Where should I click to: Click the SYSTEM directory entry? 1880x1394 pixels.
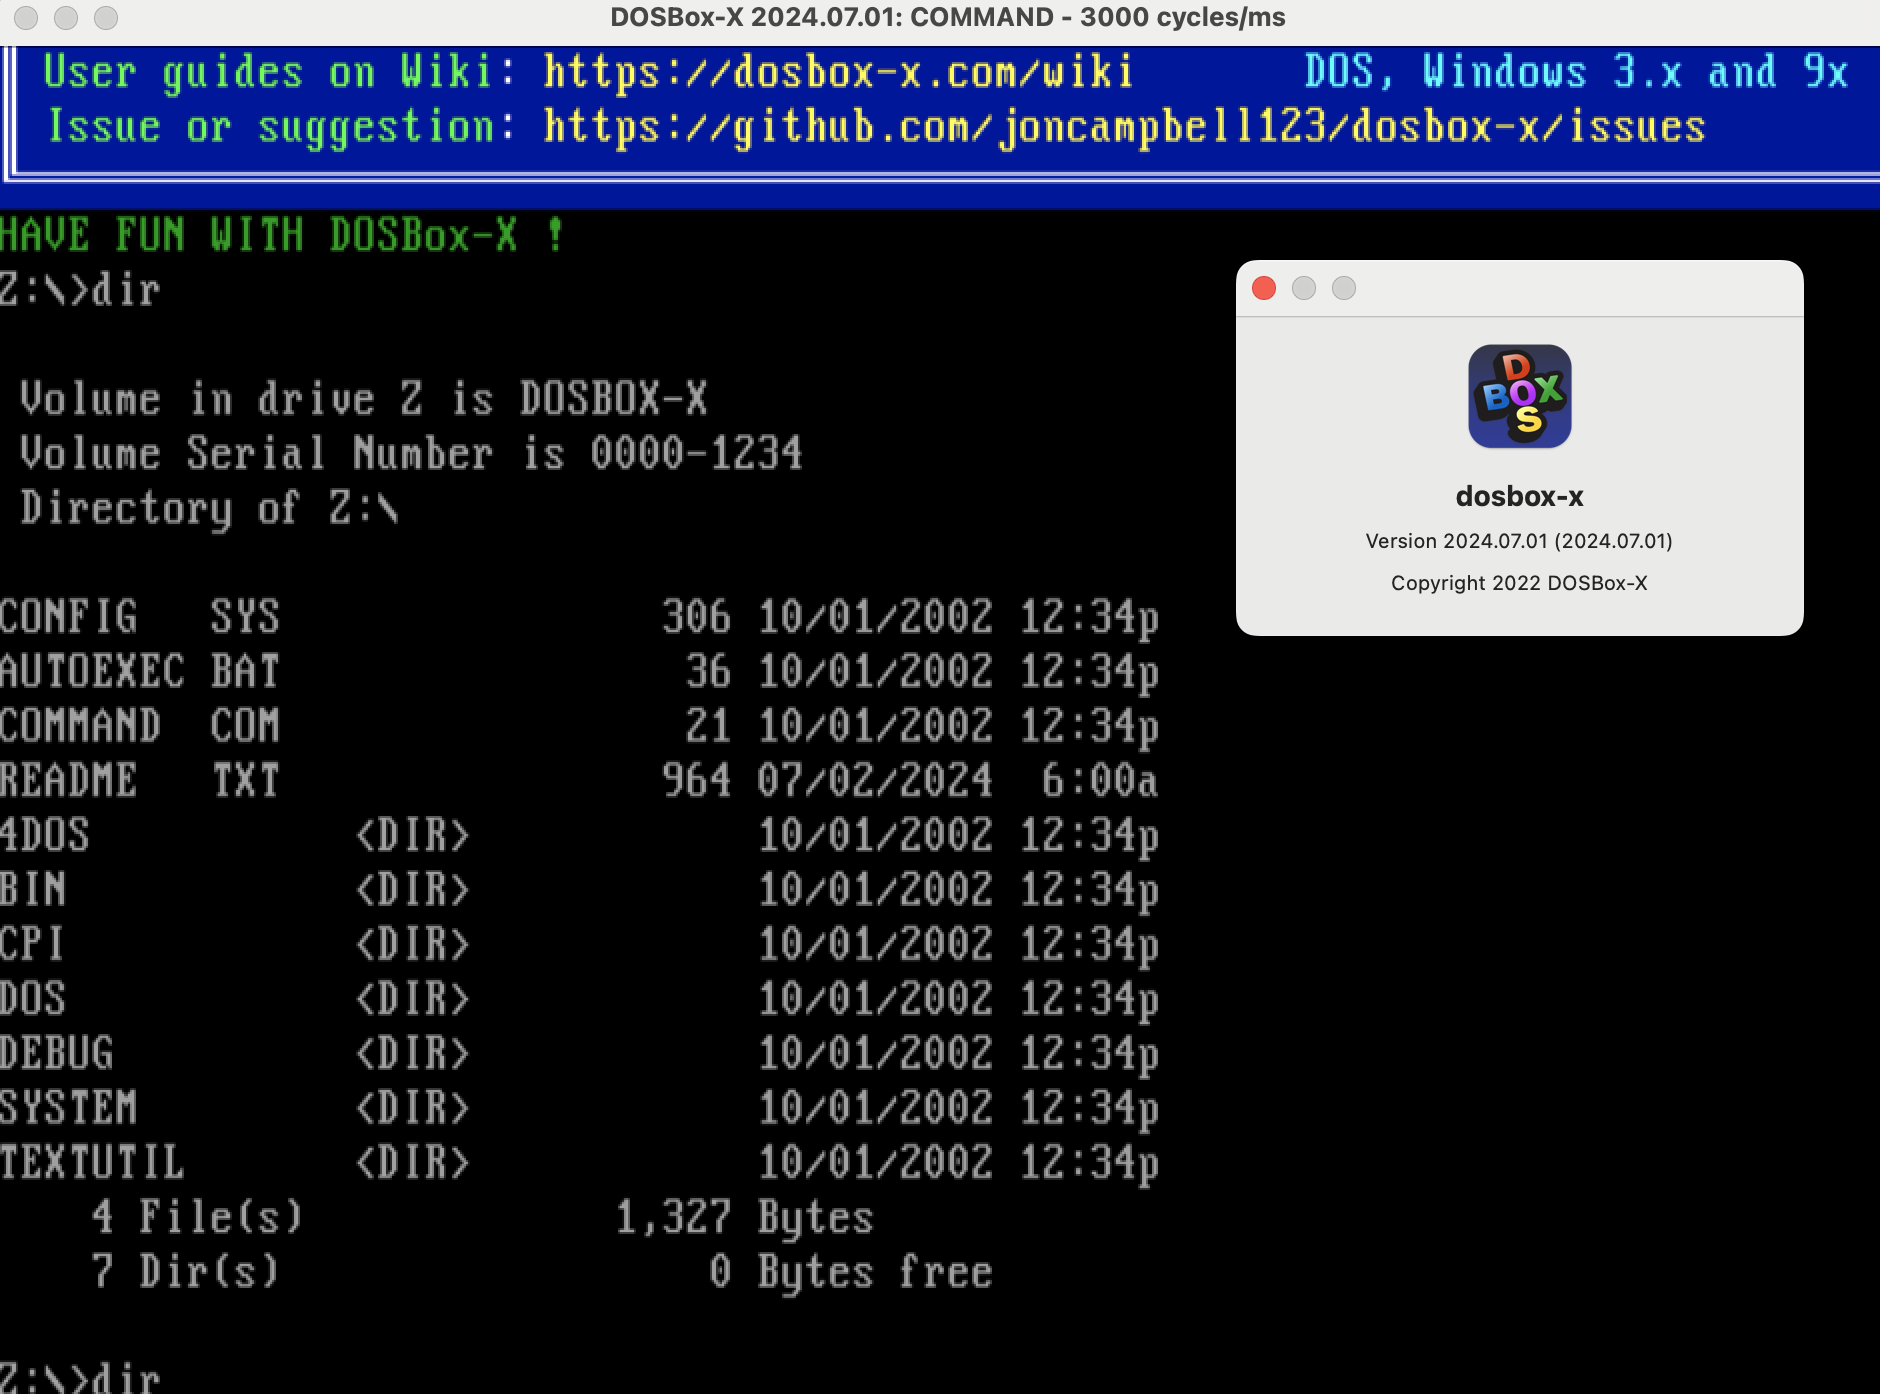click(579, 1107)
